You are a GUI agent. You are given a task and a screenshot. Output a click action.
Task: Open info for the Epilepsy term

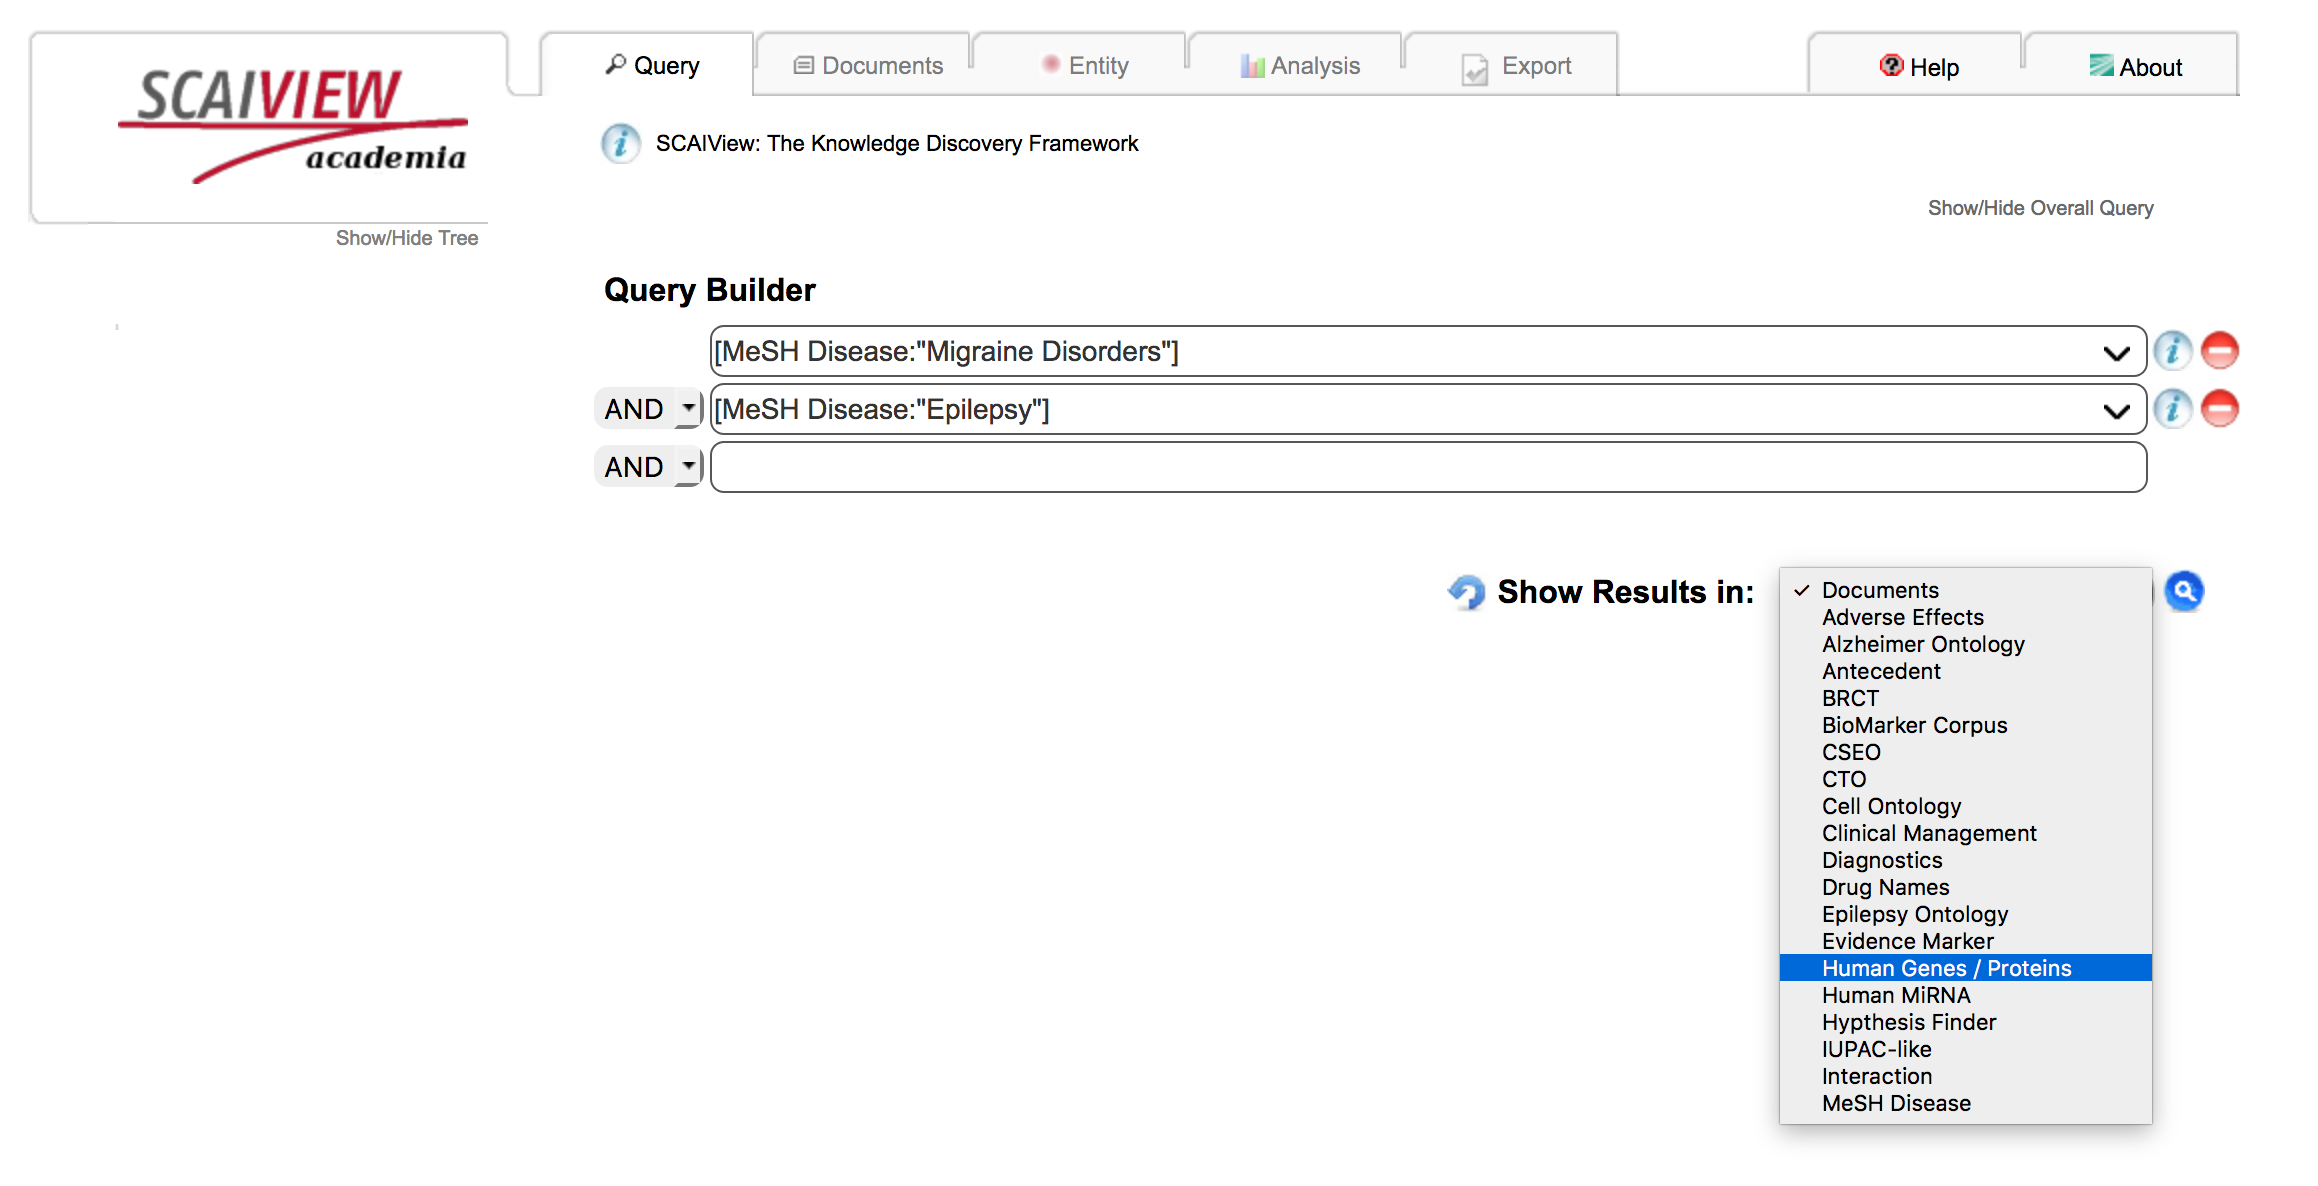[2172, 409]
